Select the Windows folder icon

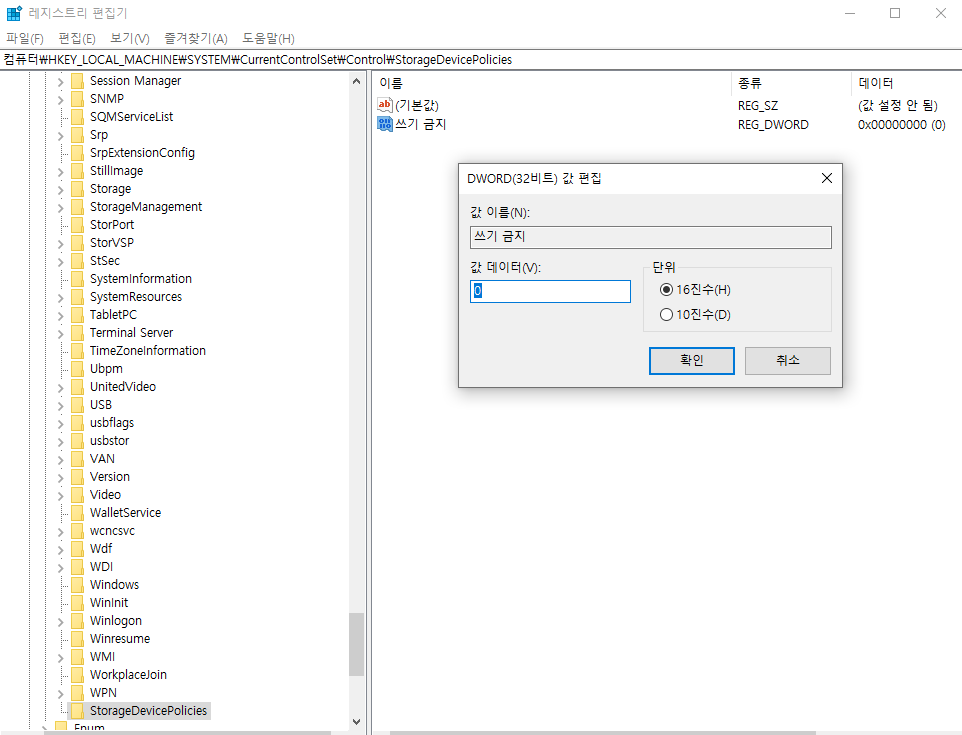coord(77,585)
